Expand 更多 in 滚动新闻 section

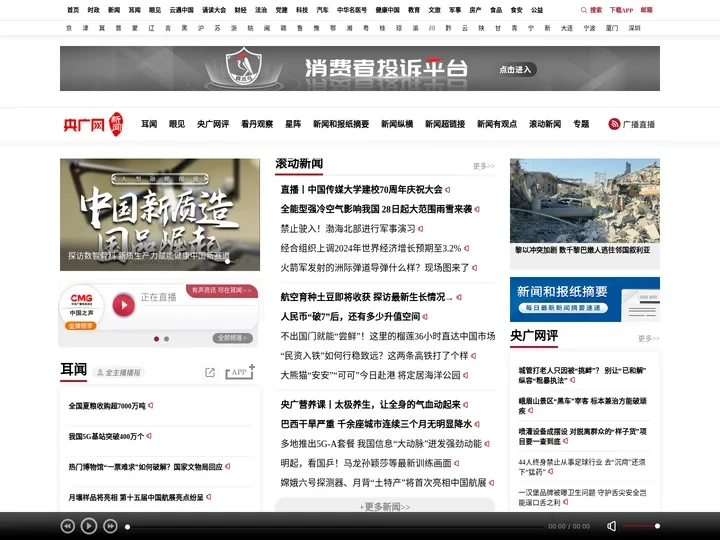pos(484,166)
